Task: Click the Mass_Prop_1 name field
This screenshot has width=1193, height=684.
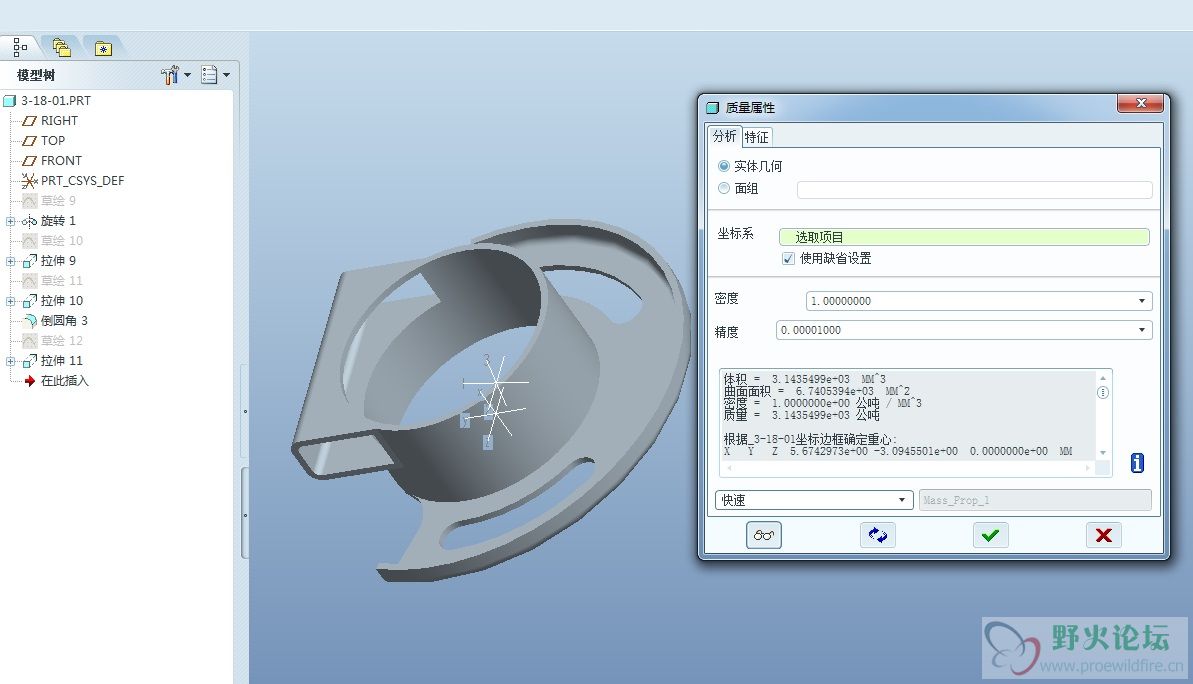Action: (1035, 500)
